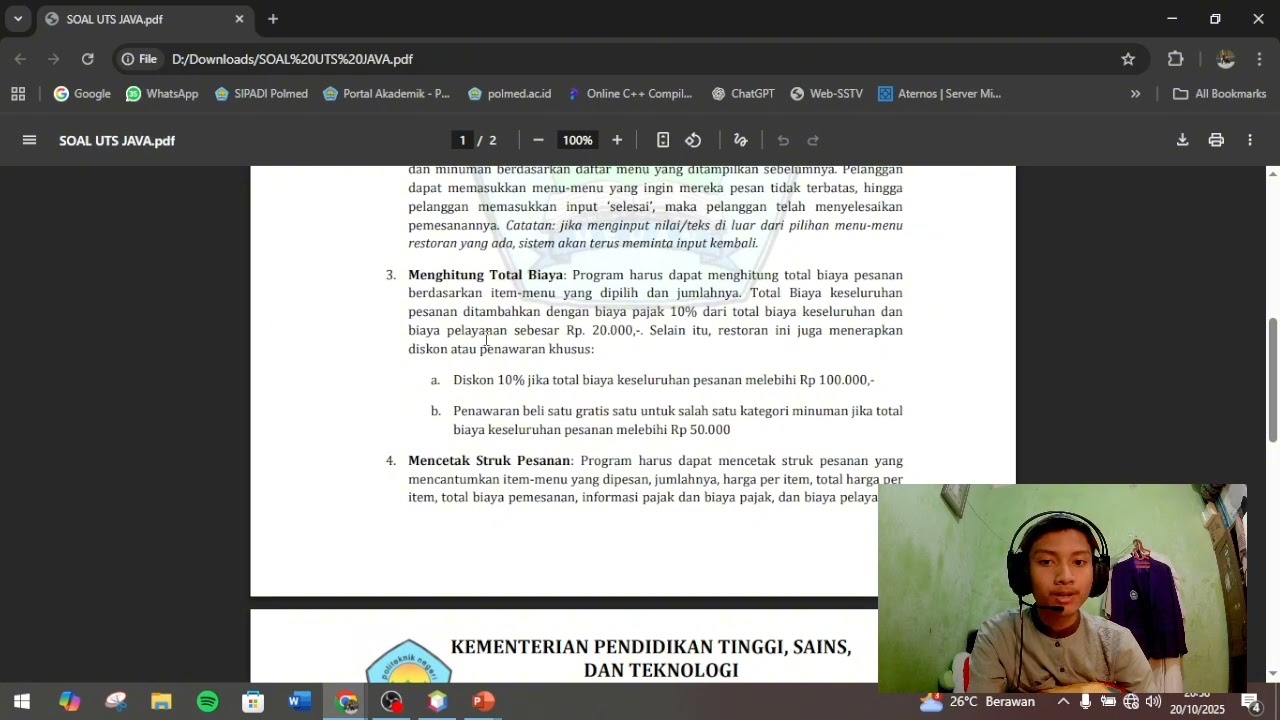
Task: Open the apps grid in bookmarks bar
Action: coord(18,94)
